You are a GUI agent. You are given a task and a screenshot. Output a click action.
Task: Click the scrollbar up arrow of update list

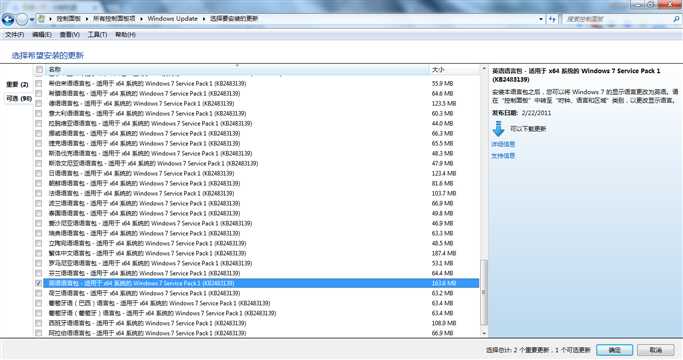[x=484, y=69]
